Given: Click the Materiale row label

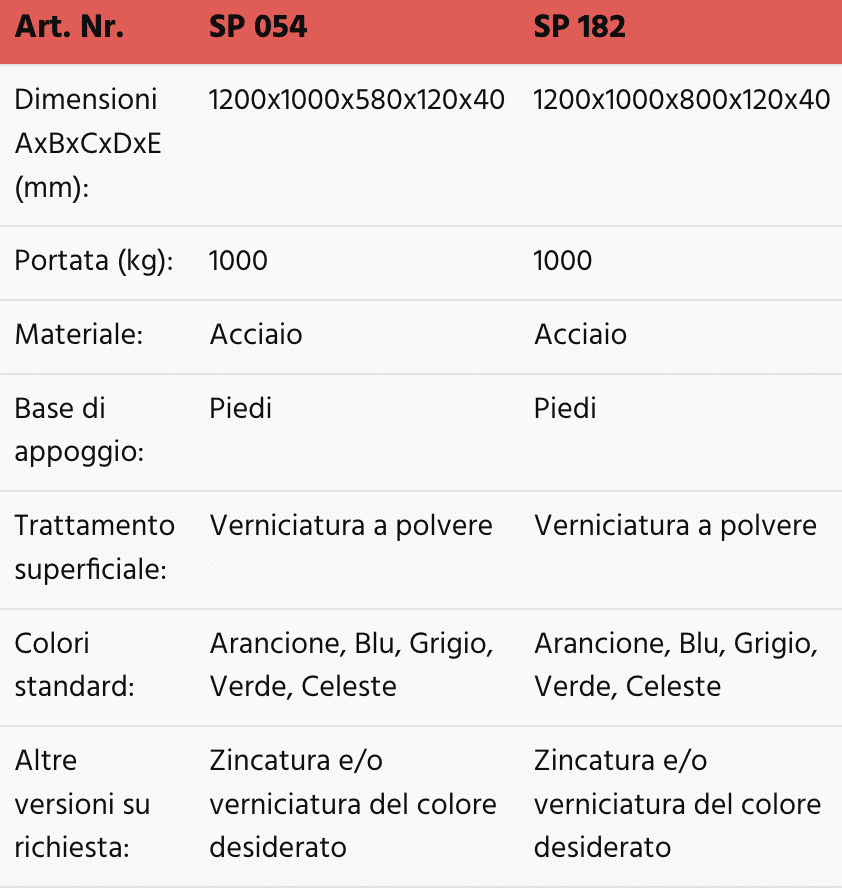Looking at the screenshot, I should 78,334.
